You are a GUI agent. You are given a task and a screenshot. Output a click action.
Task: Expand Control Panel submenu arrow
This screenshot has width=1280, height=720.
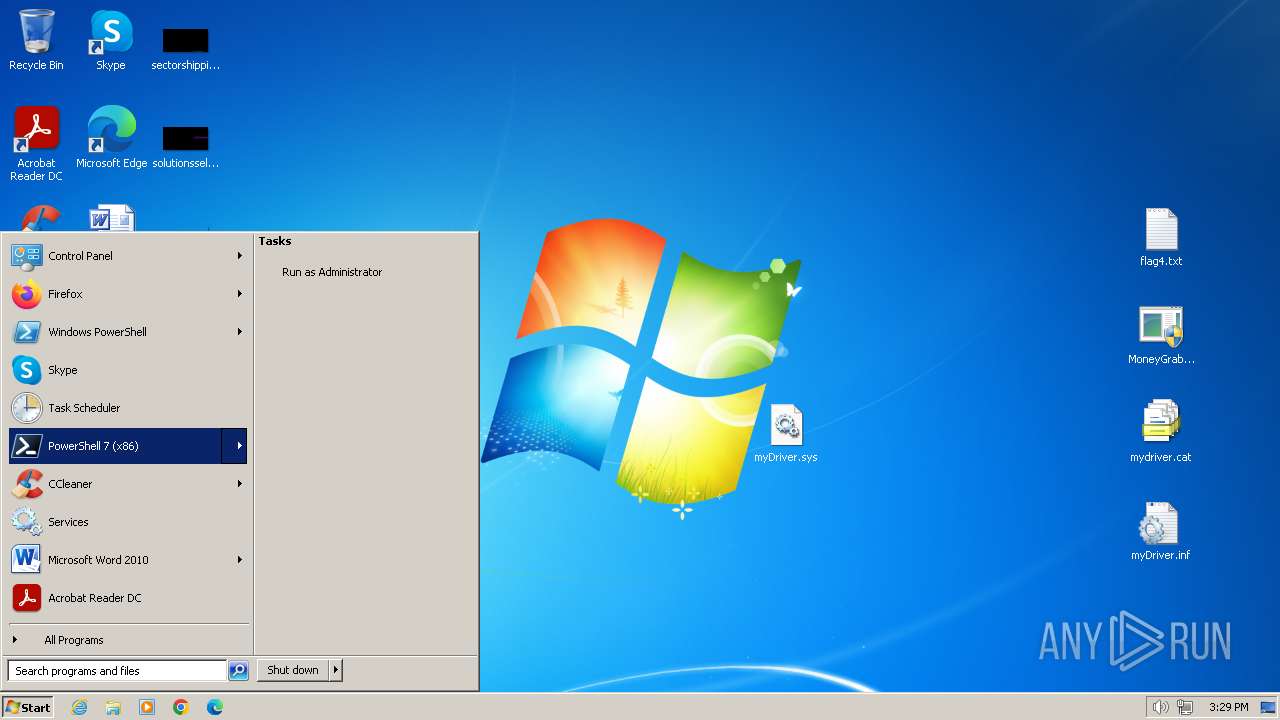click(x=239, y=256)
